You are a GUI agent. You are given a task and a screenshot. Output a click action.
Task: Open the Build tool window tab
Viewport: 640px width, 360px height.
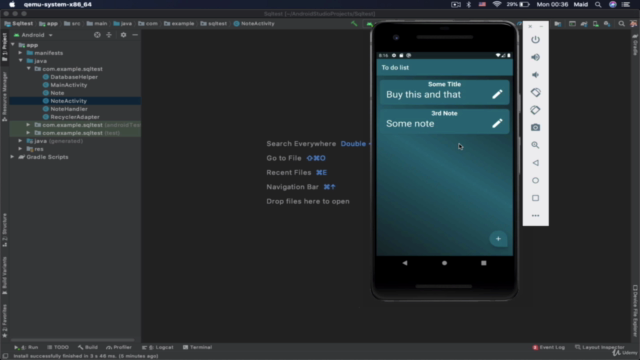(88, 347)
